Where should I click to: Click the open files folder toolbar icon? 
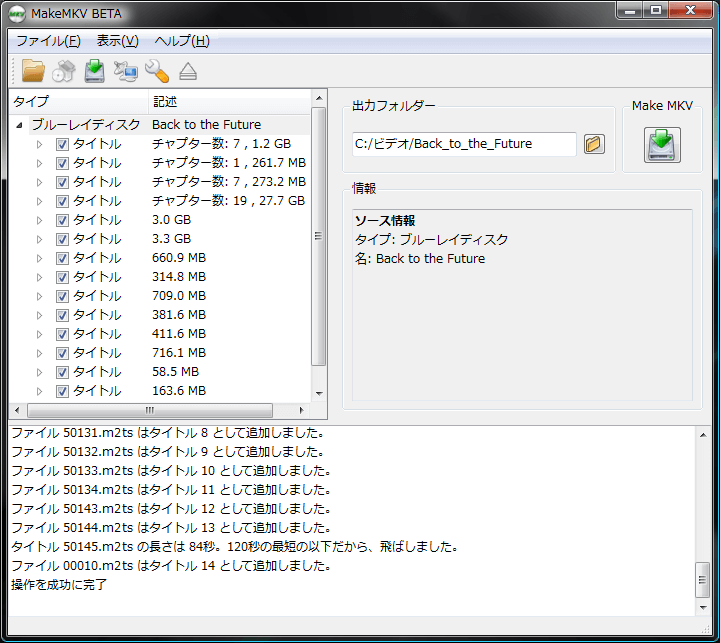[x=33, y=71]
